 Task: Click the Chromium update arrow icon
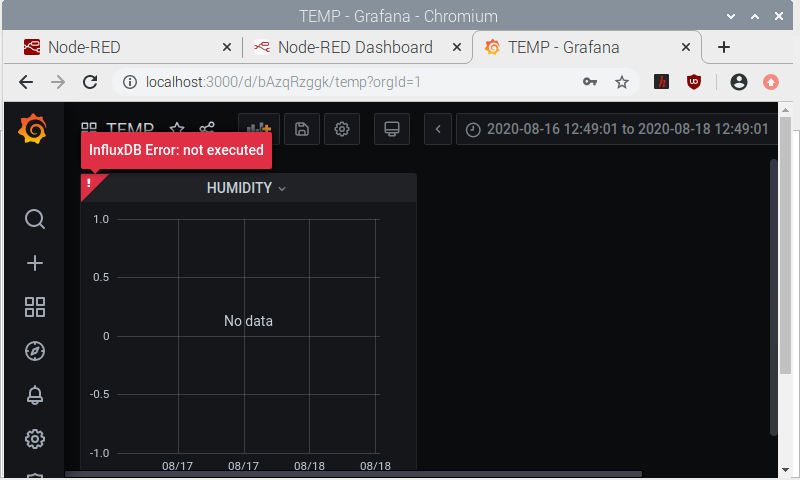point(771,82)
